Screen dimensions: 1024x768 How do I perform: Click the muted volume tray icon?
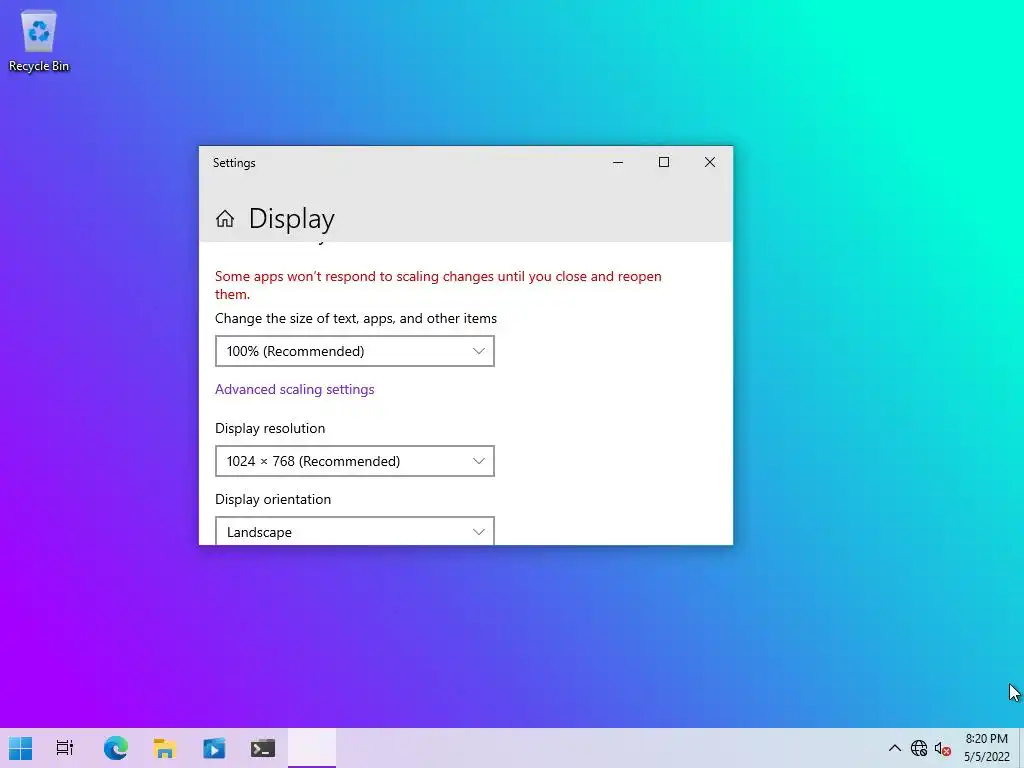942,748
